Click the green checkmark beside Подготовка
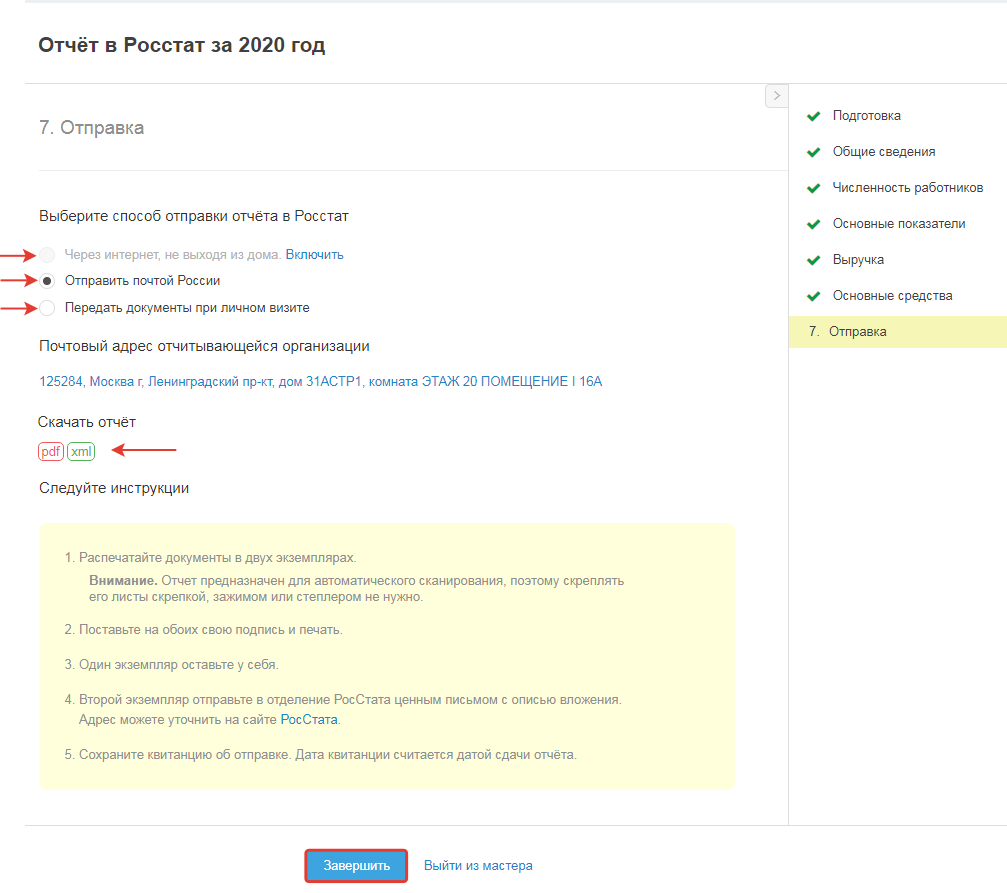This screenshot has height=893, width=1007. (813, 116)
